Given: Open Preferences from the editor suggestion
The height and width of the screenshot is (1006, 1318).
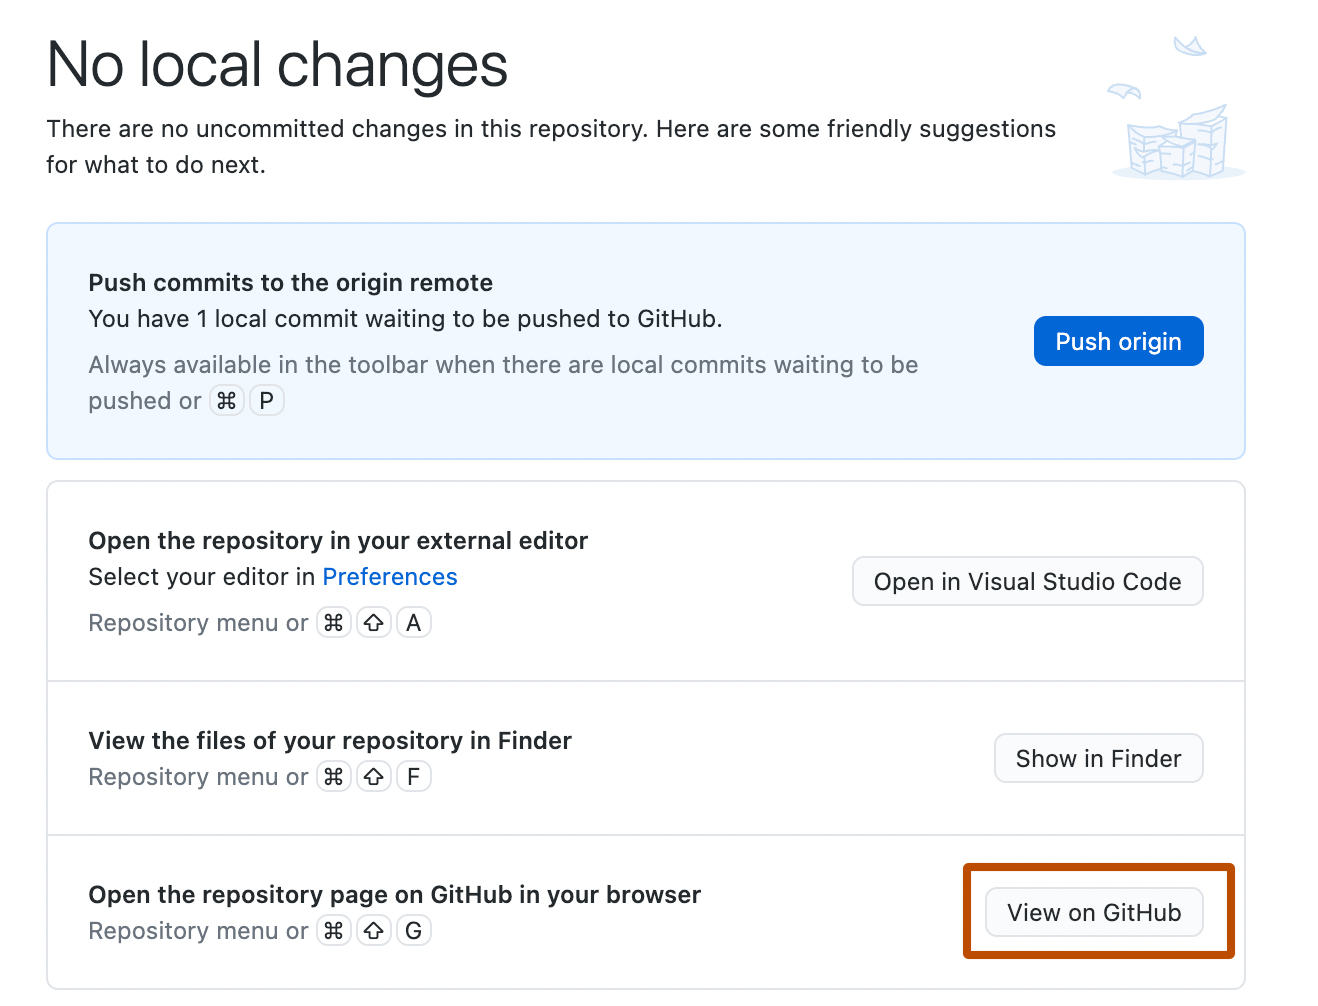Looking at the screenshot, I should (390, 577).
